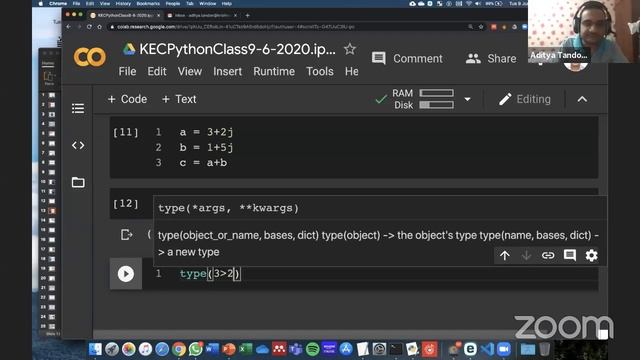The height and width of the screenshot is (360, 640).
Task: Open PowerPoint from the dock
Action: (x=229, y=349)
